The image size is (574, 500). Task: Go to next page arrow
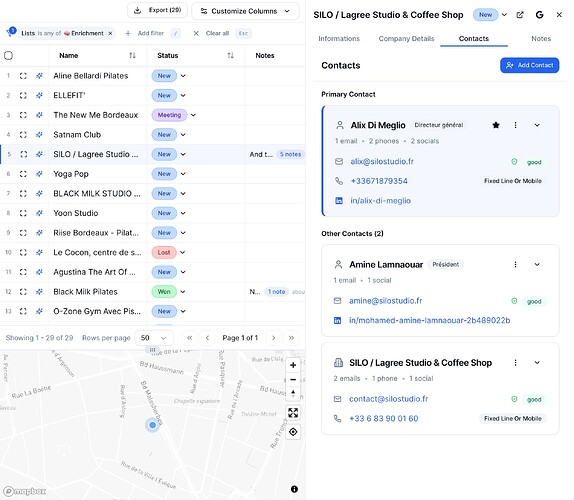click(x=273, y=338)
